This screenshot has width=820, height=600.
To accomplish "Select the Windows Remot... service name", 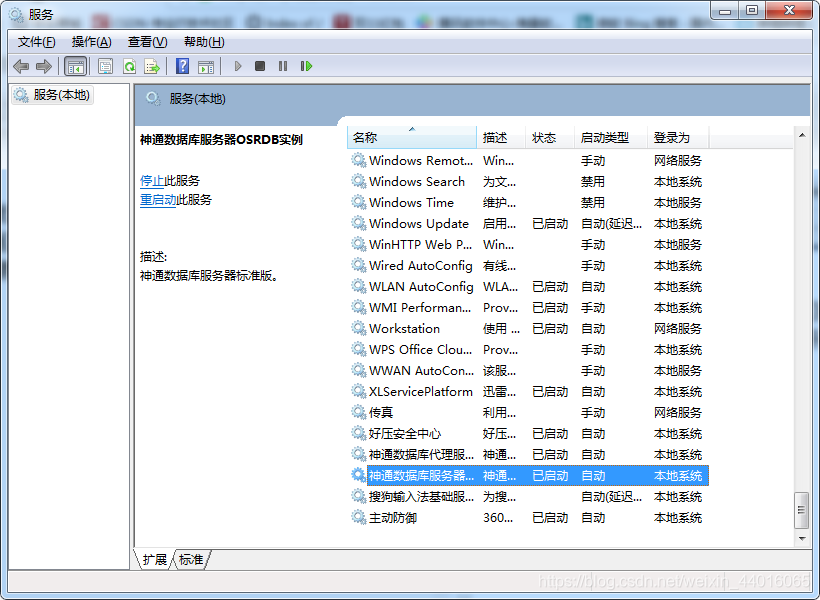I will [420, 161].
